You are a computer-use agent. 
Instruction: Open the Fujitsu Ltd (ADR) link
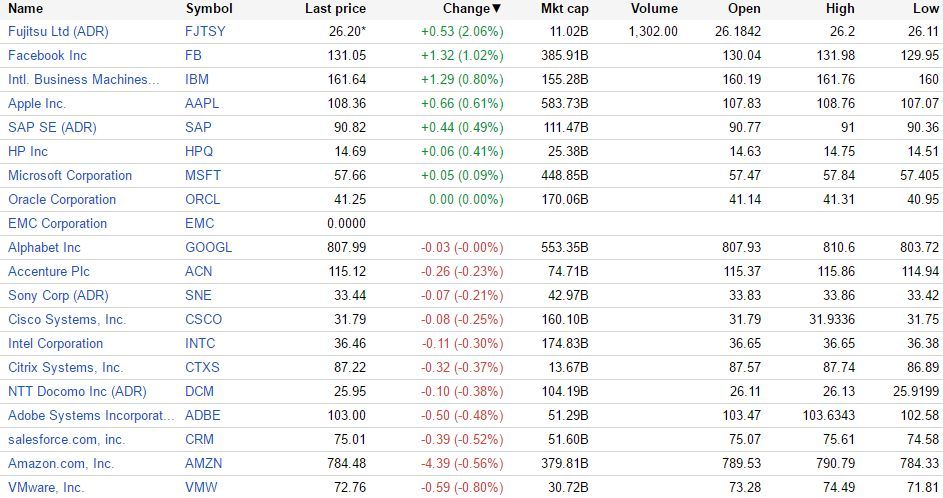58,31
